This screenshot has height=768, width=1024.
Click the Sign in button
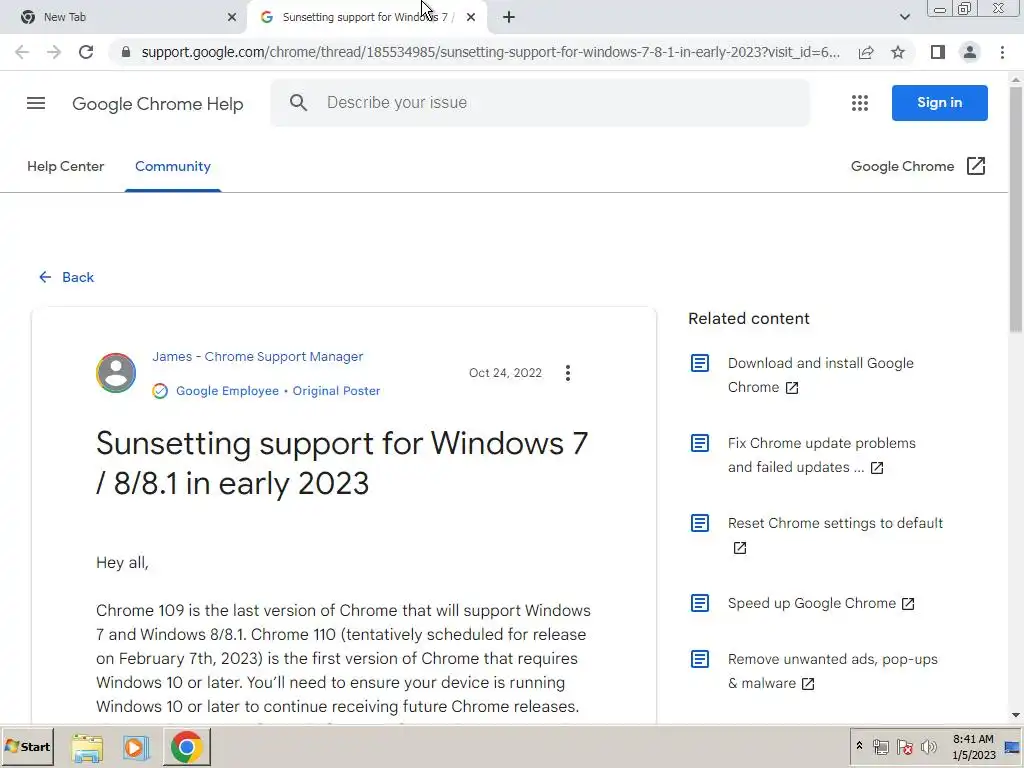click(939, 103)
